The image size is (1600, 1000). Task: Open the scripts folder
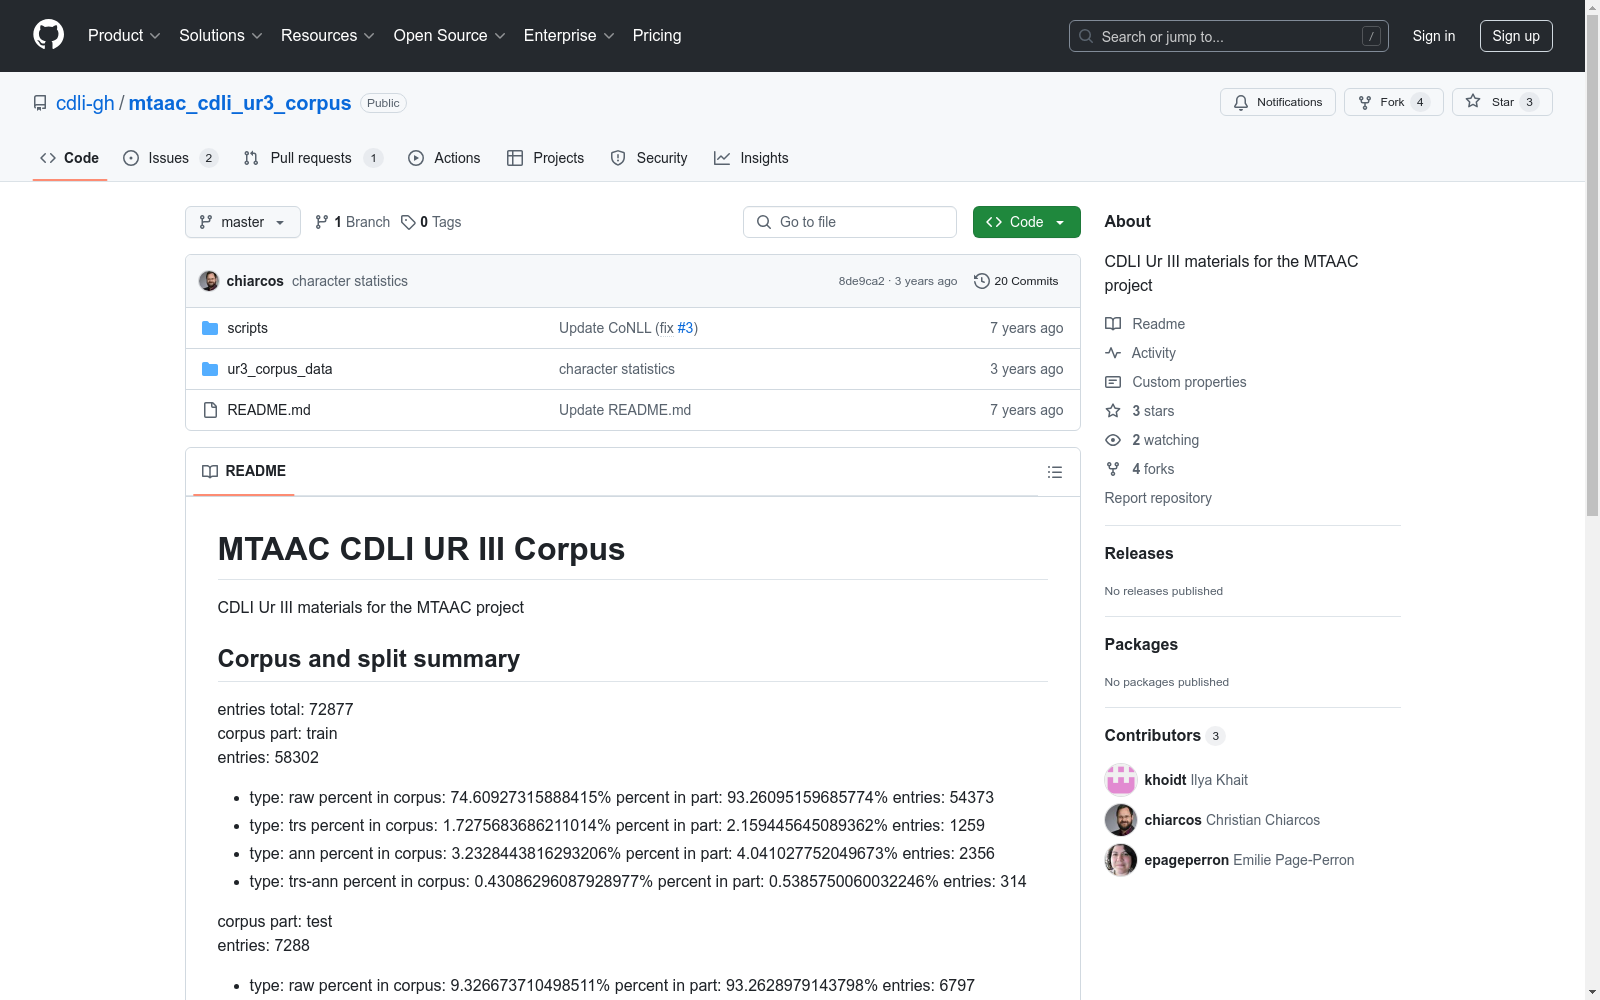[247, 328]
